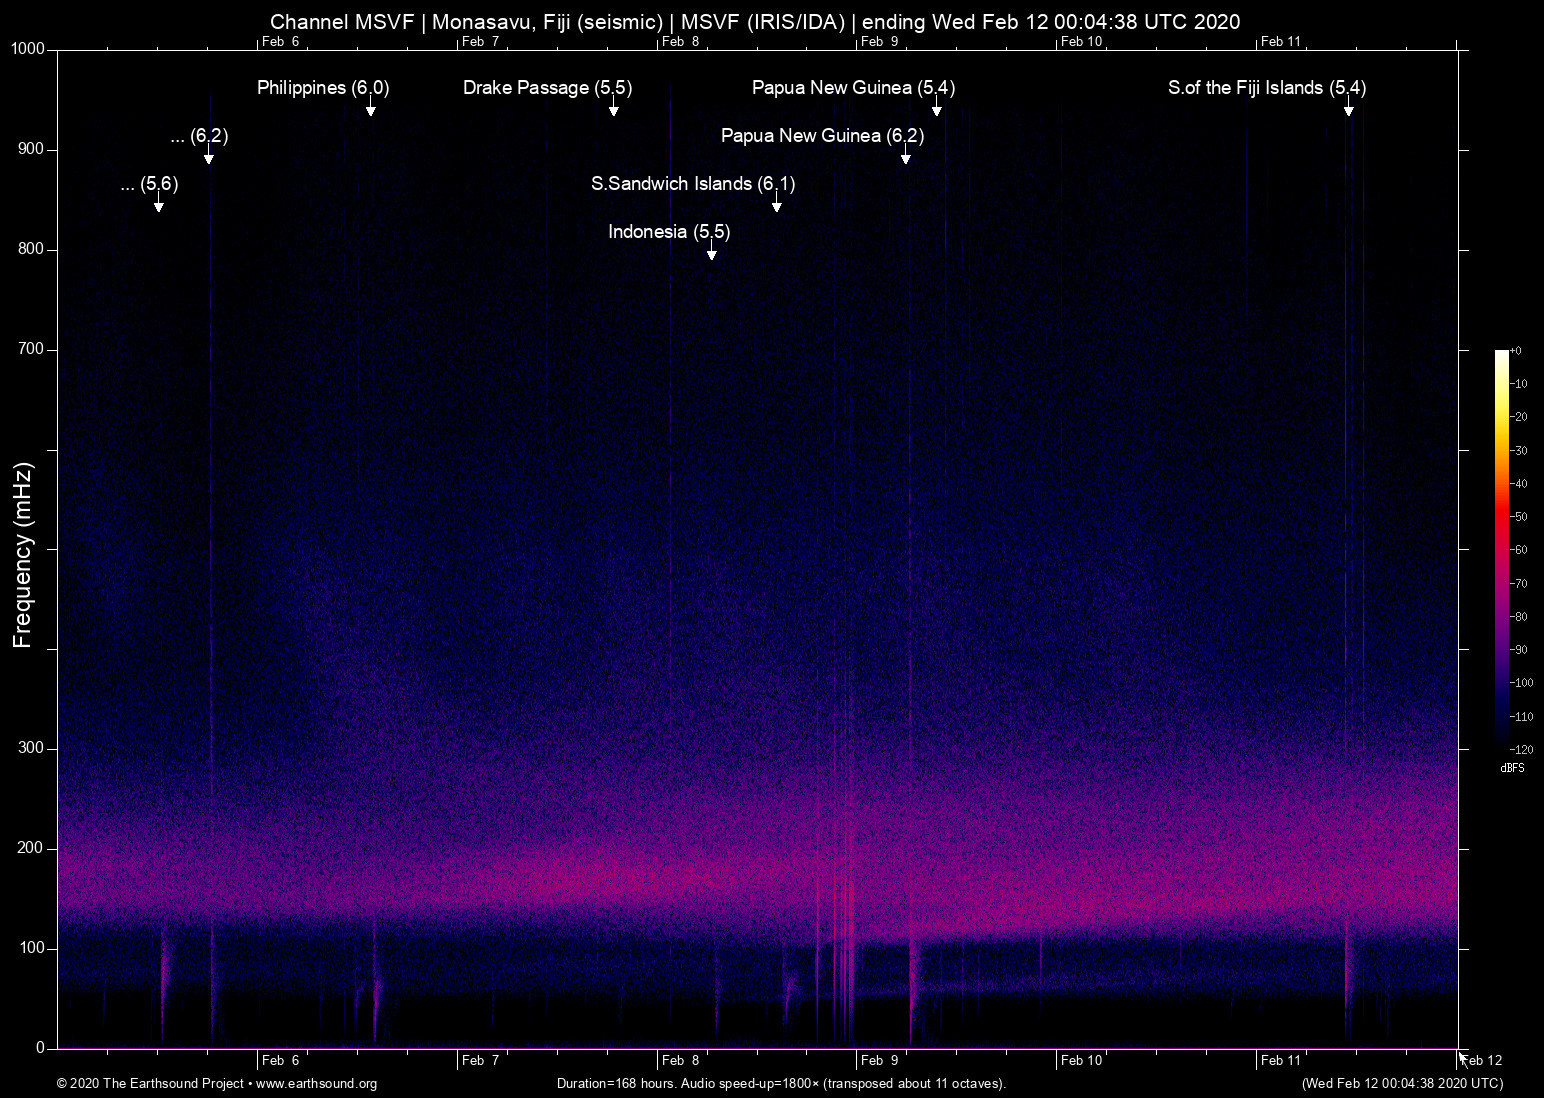Select the "Papua New Guinea (6.2)" label
The width and height of the screenshot is (1544, 1098).
pyautogui.click(x=822, y=136)
